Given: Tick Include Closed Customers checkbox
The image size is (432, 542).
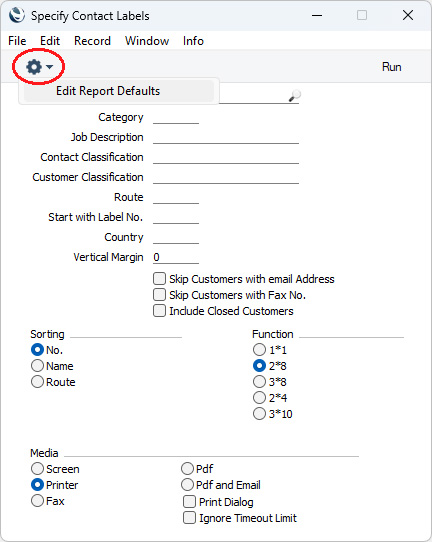Looking at the screenshot, I should click(x=159, y=310).
